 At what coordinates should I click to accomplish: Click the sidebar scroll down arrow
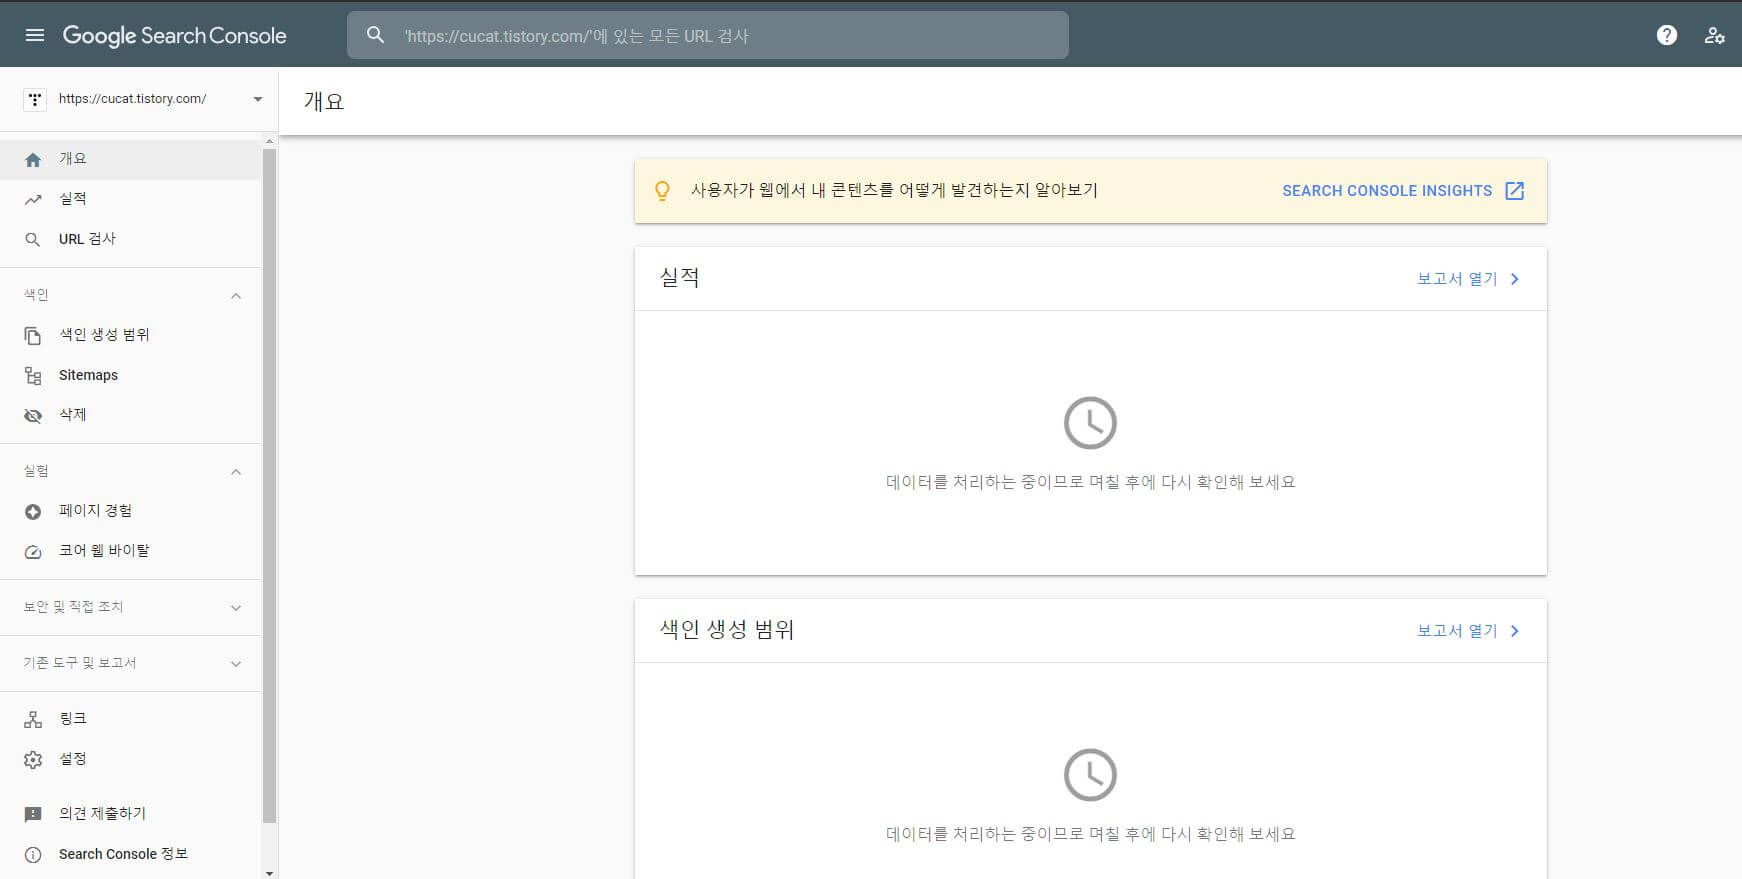269,872
